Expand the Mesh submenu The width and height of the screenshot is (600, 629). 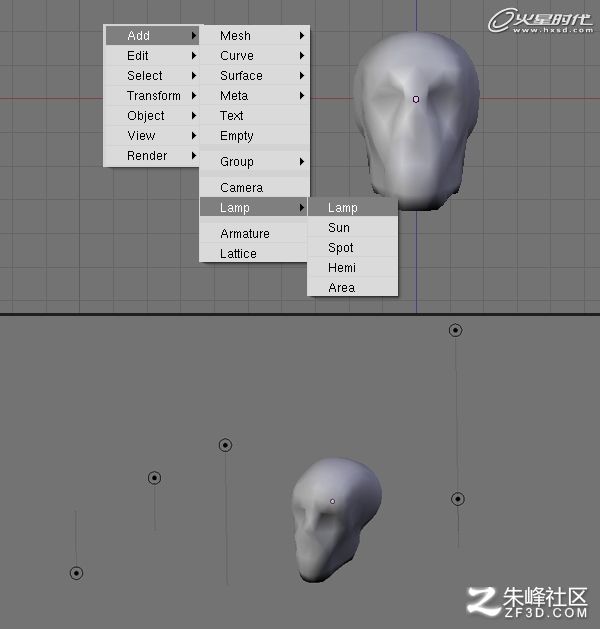[x=254, y=36]
